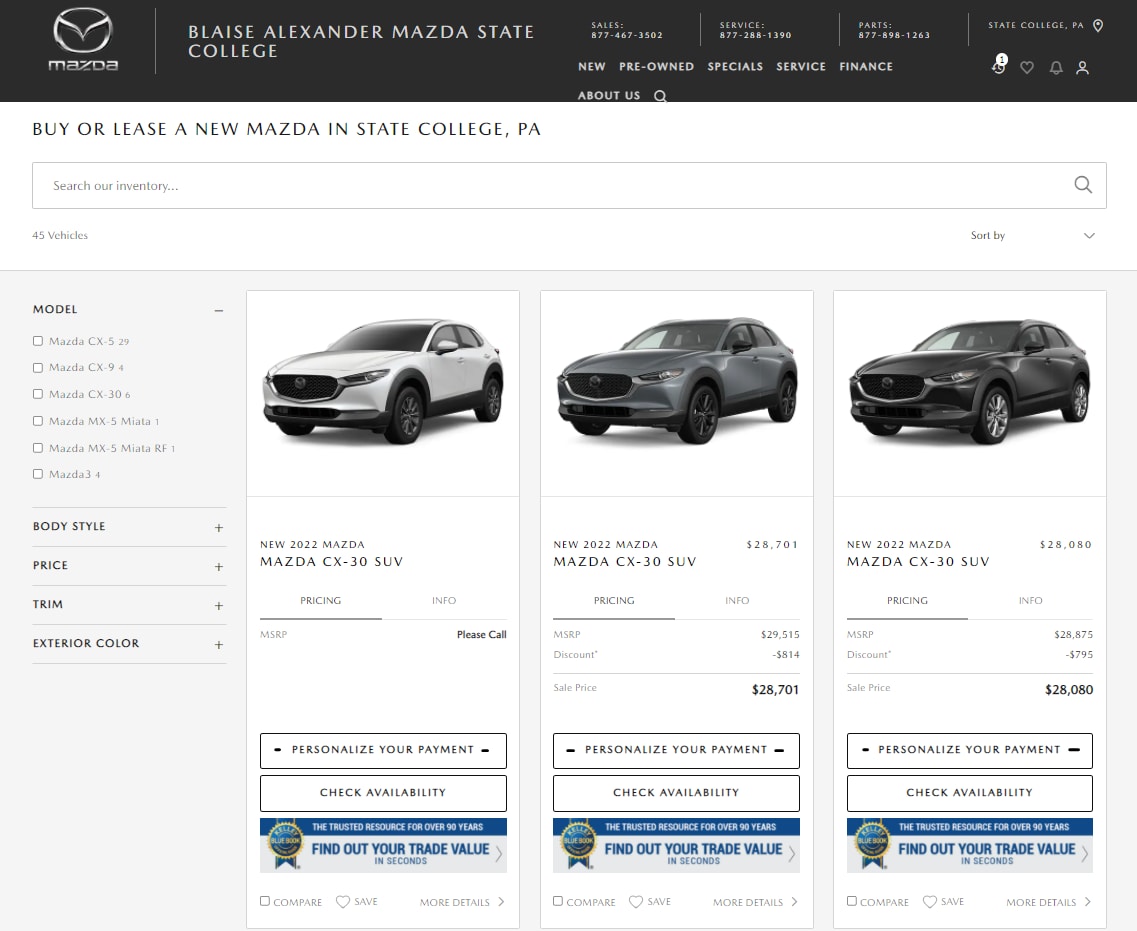Open recently viewed vehicles history icon
Image resolution: width=1137 pixels, height=931 pixels.
coord(998,67)
